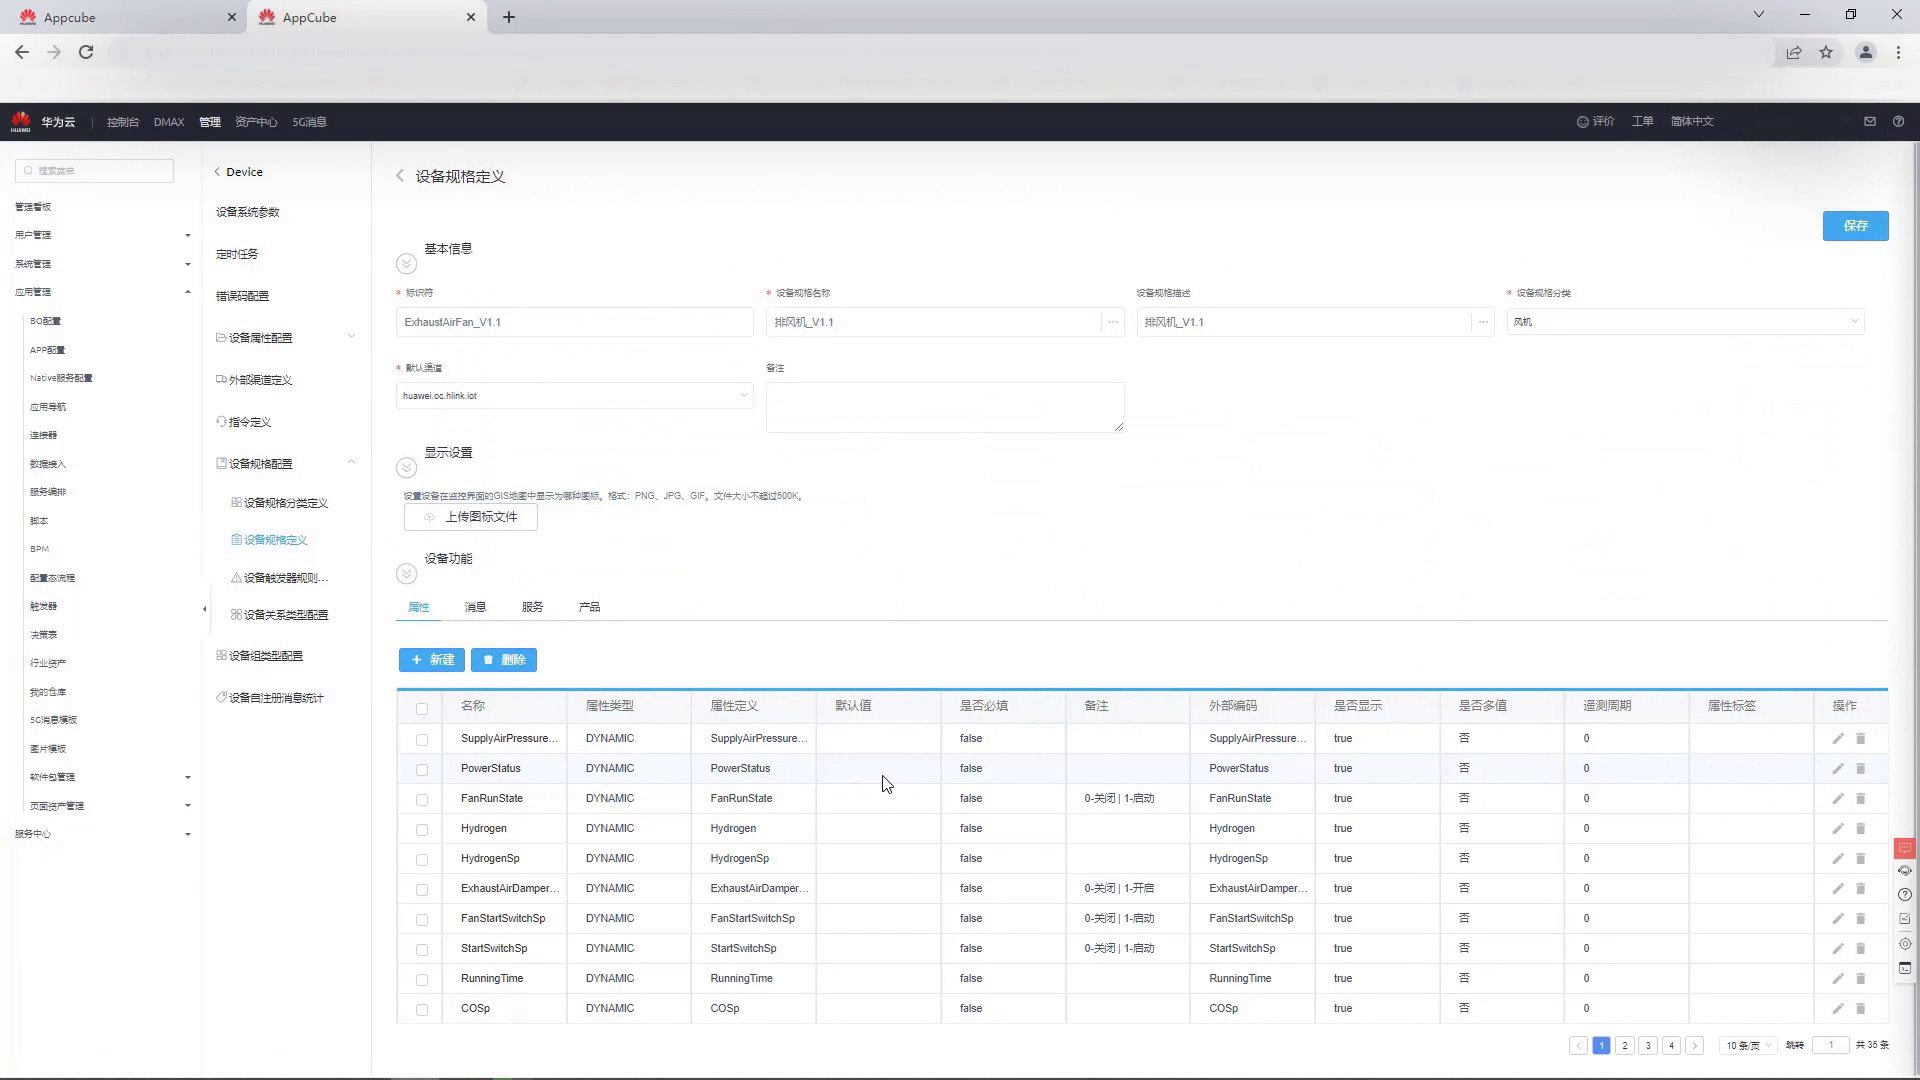Check the FanStartSwitchSp row checkbox
The width and height of the screenshot is (1920, 1080).
click(x=422, y=920)
